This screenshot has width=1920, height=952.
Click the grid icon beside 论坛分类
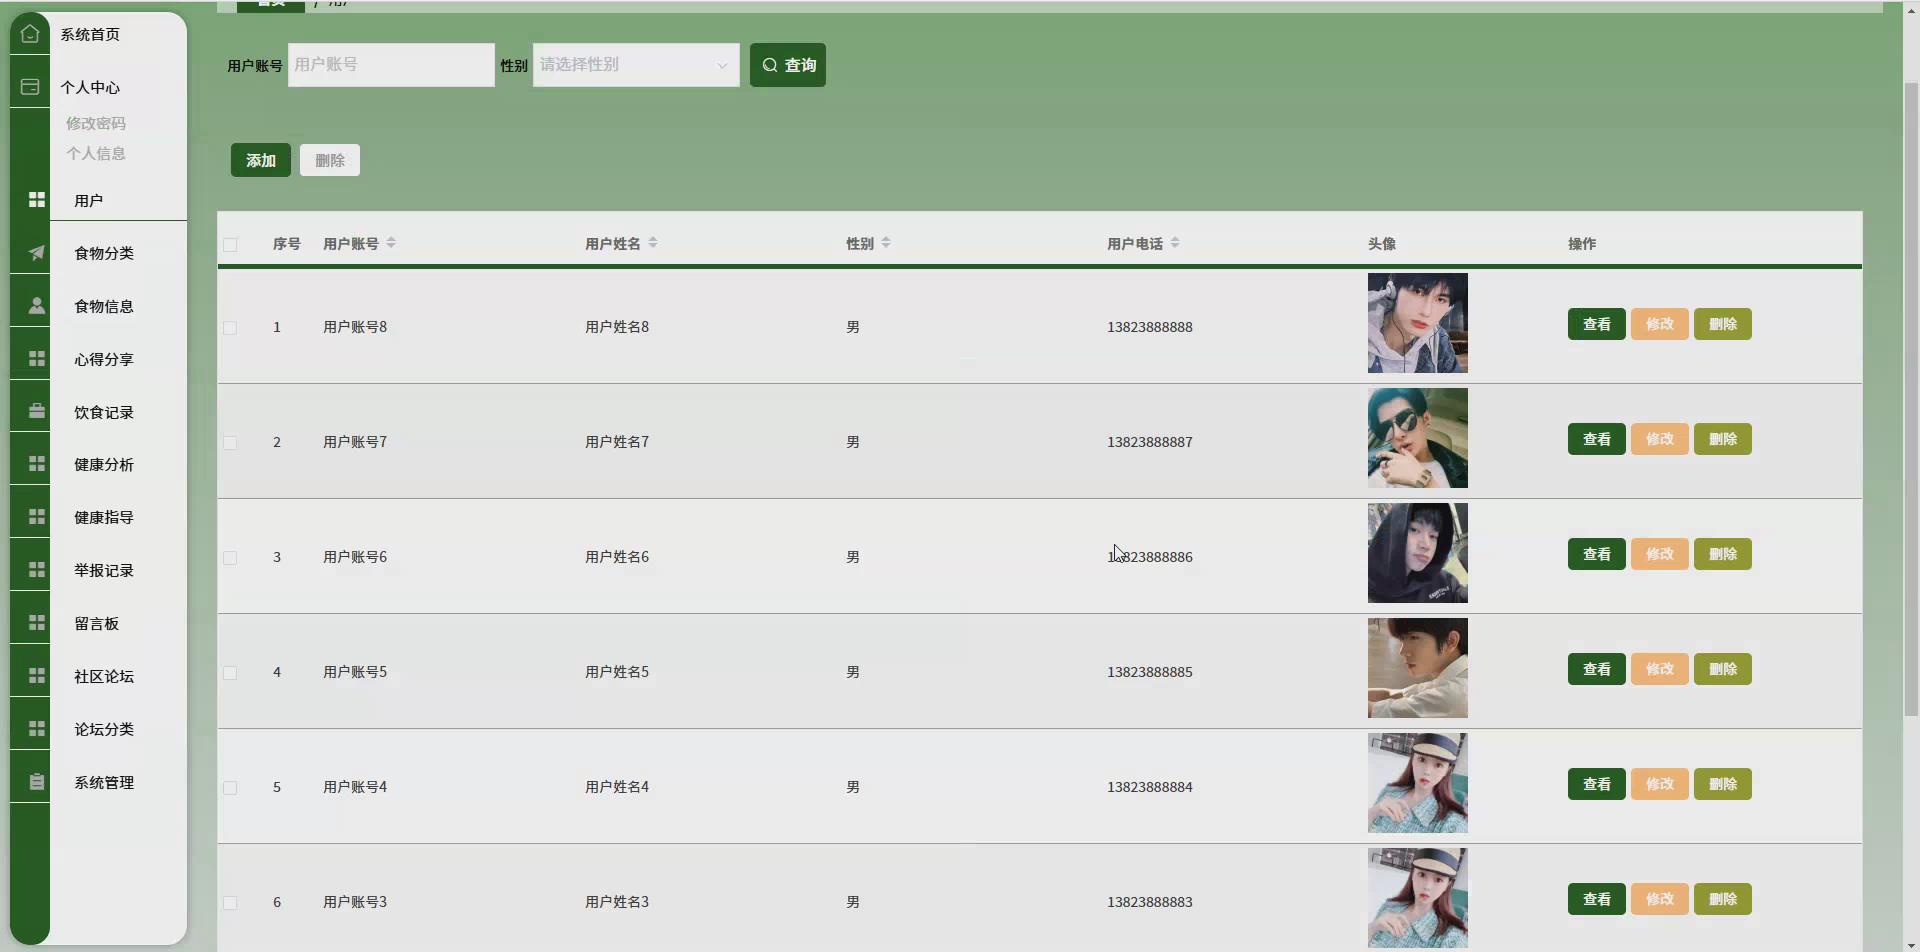37,729
